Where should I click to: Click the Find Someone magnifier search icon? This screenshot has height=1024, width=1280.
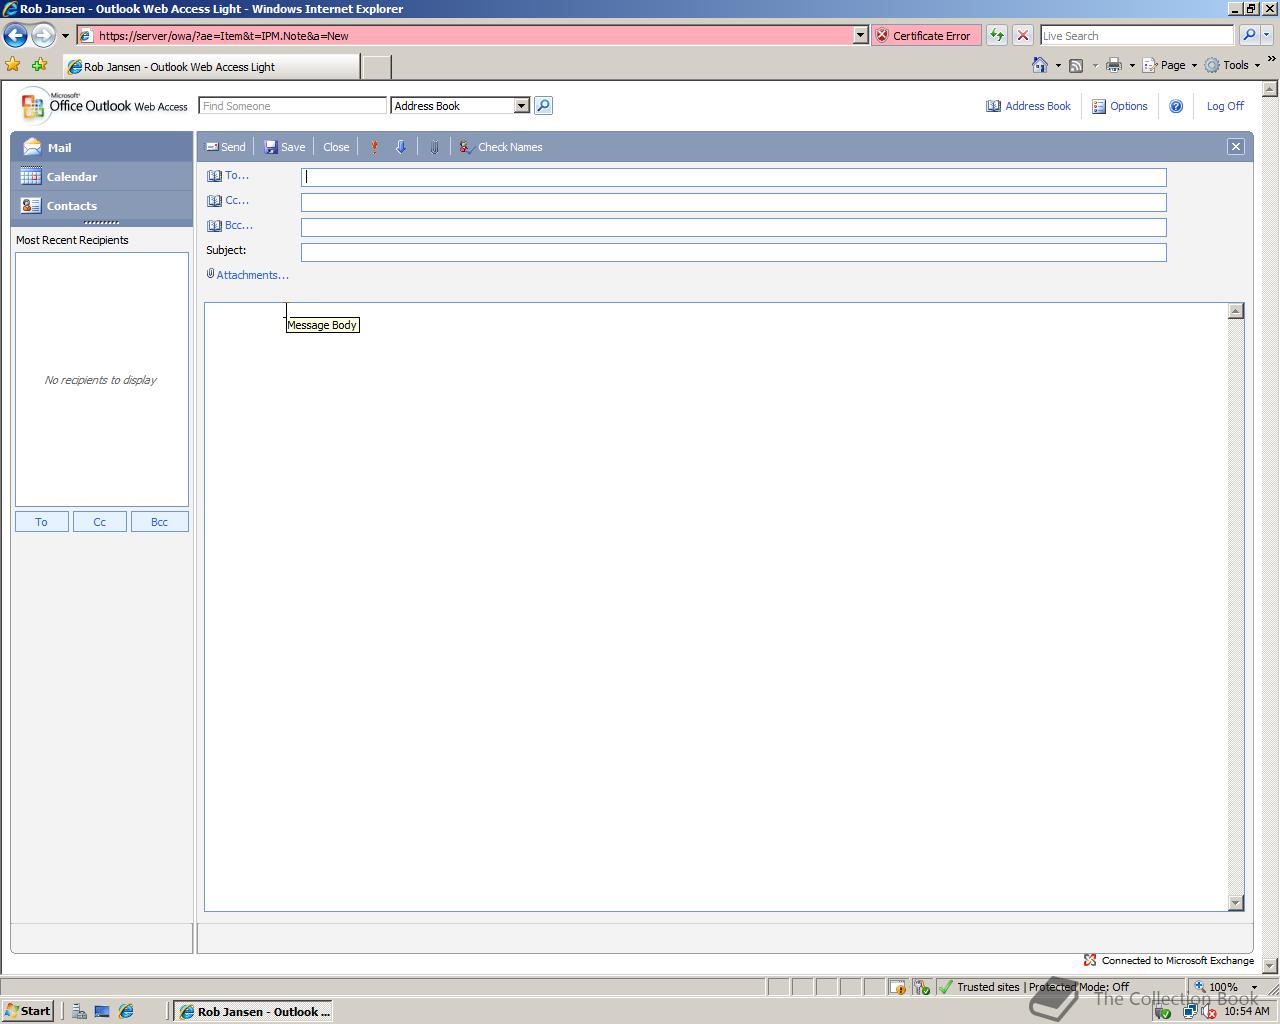[x=543, y=106]
